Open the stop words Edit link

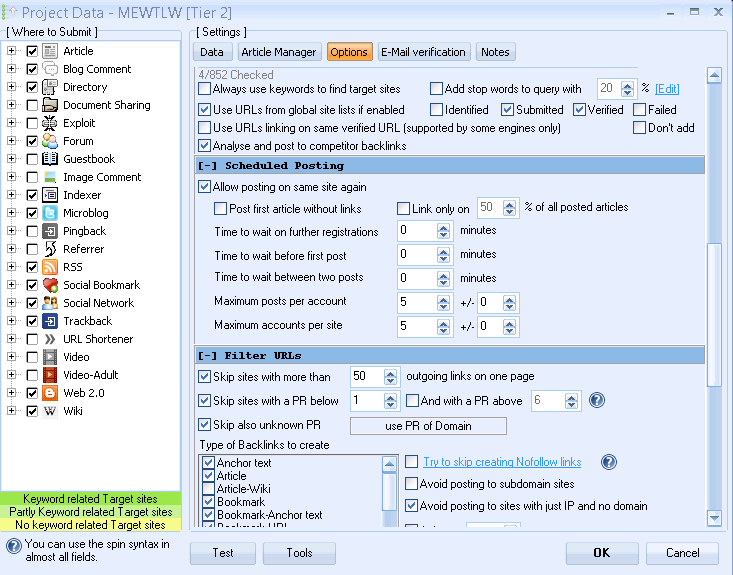pos(667,89)
